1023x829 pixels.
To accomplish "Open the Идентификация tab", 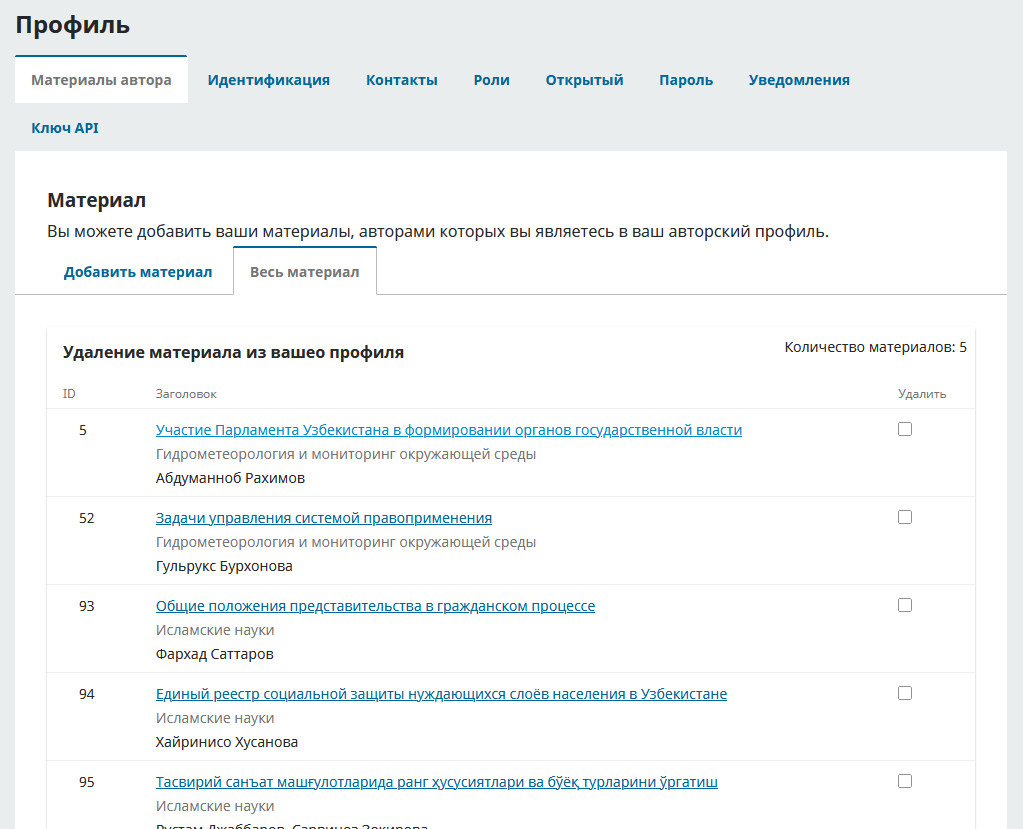I will [x=268, y=80].
